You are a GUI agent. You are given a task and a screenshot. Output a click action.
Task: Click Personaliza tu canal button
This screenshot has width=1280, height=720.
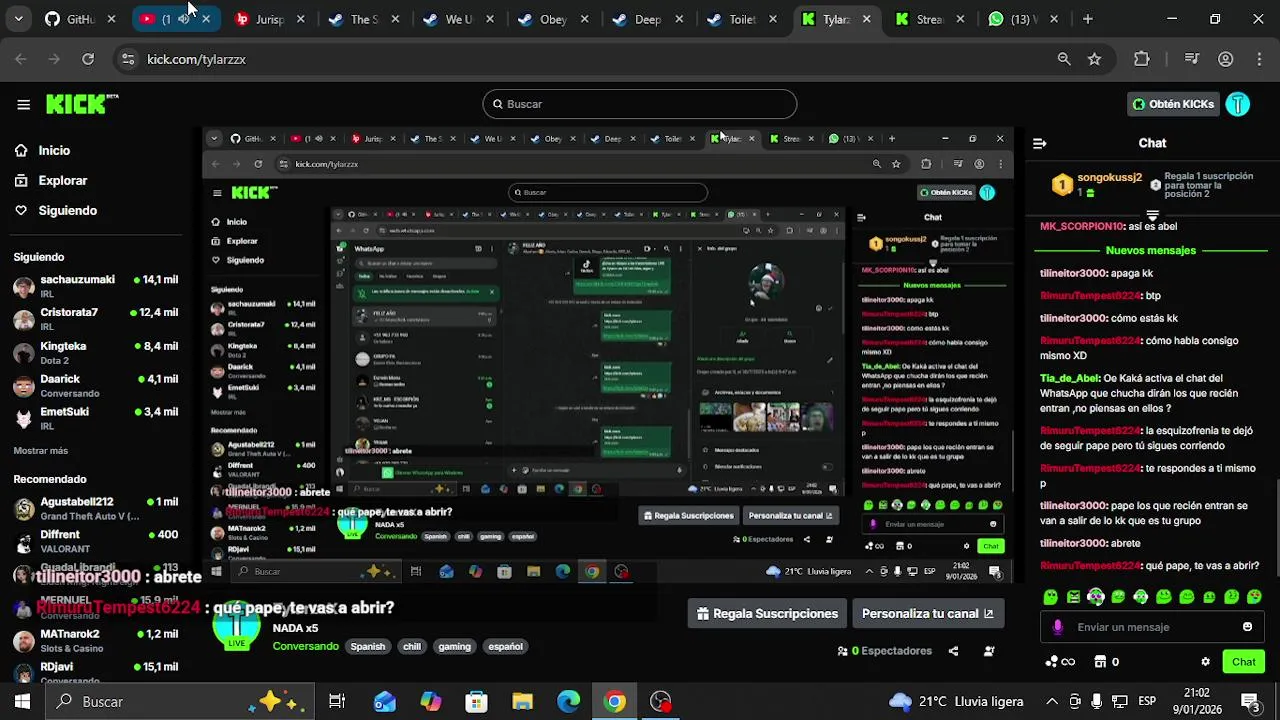coord(927,614)
